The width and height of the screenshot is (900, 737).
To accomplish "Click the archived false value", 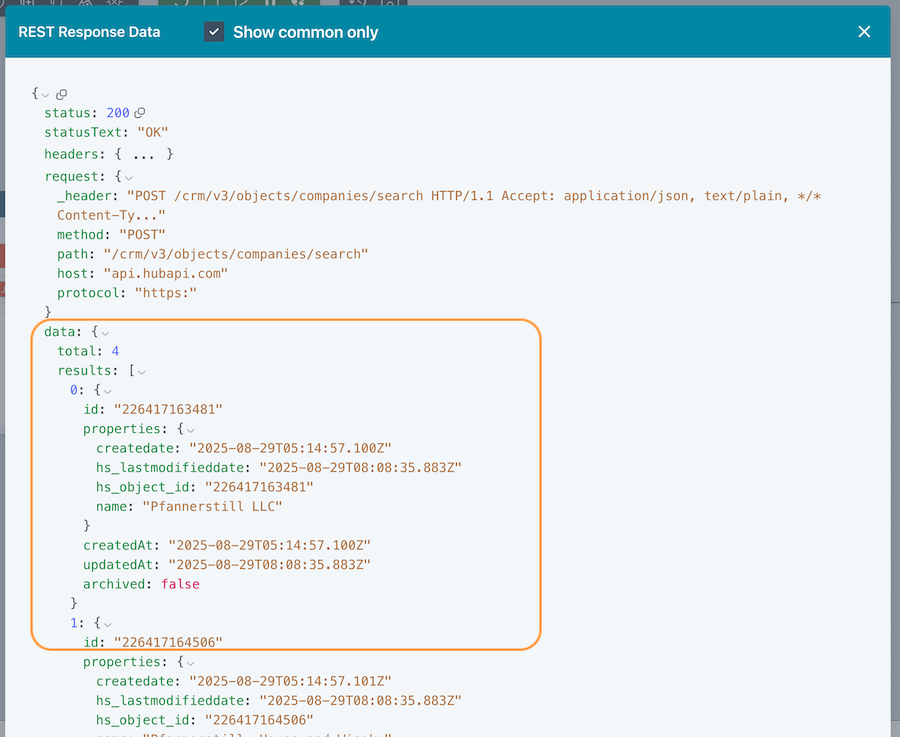I will click(181, 584).
